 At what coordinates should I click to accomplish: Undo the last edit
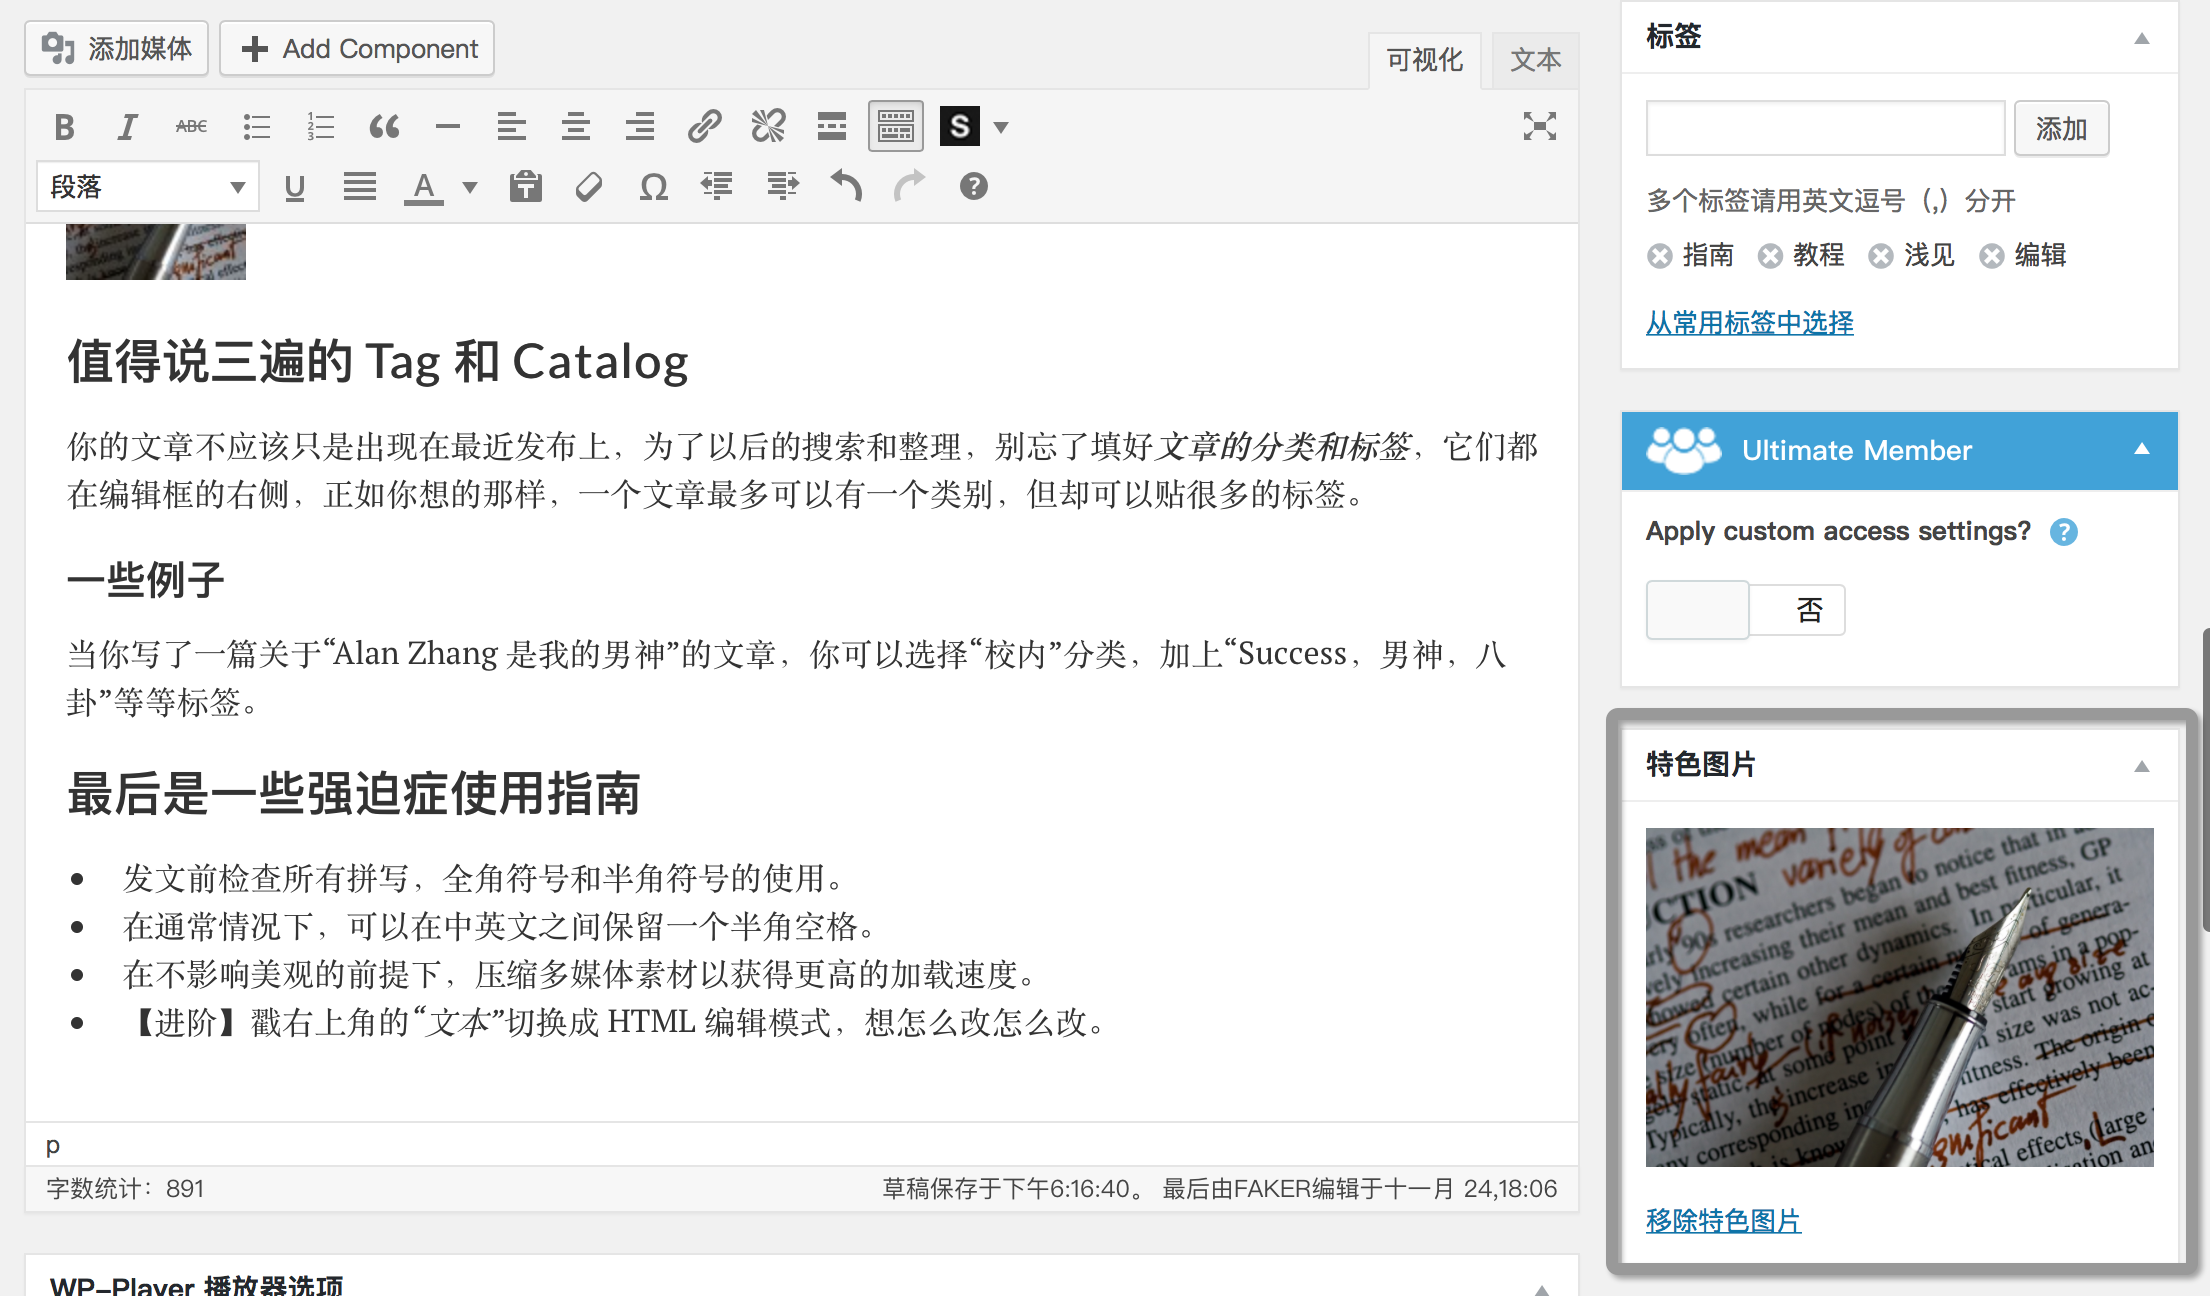tap(846, 187)
